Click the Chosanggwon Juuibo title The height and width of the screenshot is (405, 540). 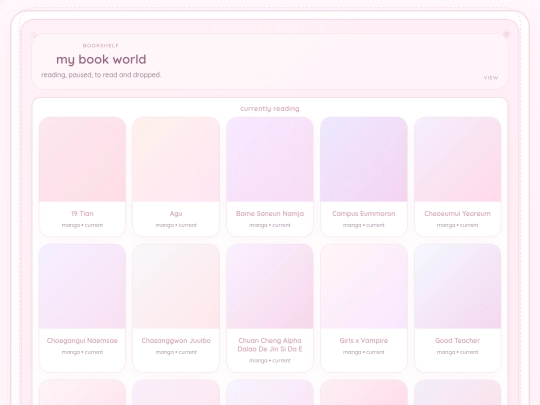pos(176,341)
